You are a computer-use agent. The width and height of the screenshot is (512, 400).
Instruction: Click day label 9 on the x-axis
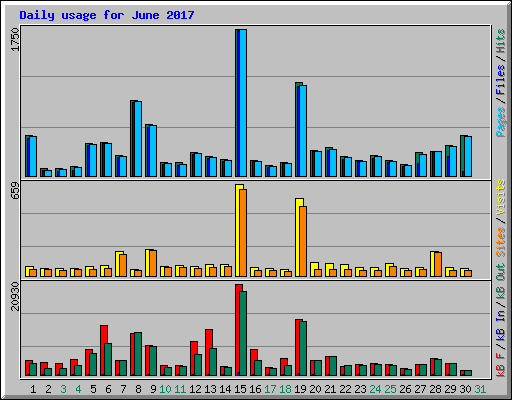coord(153,389)
